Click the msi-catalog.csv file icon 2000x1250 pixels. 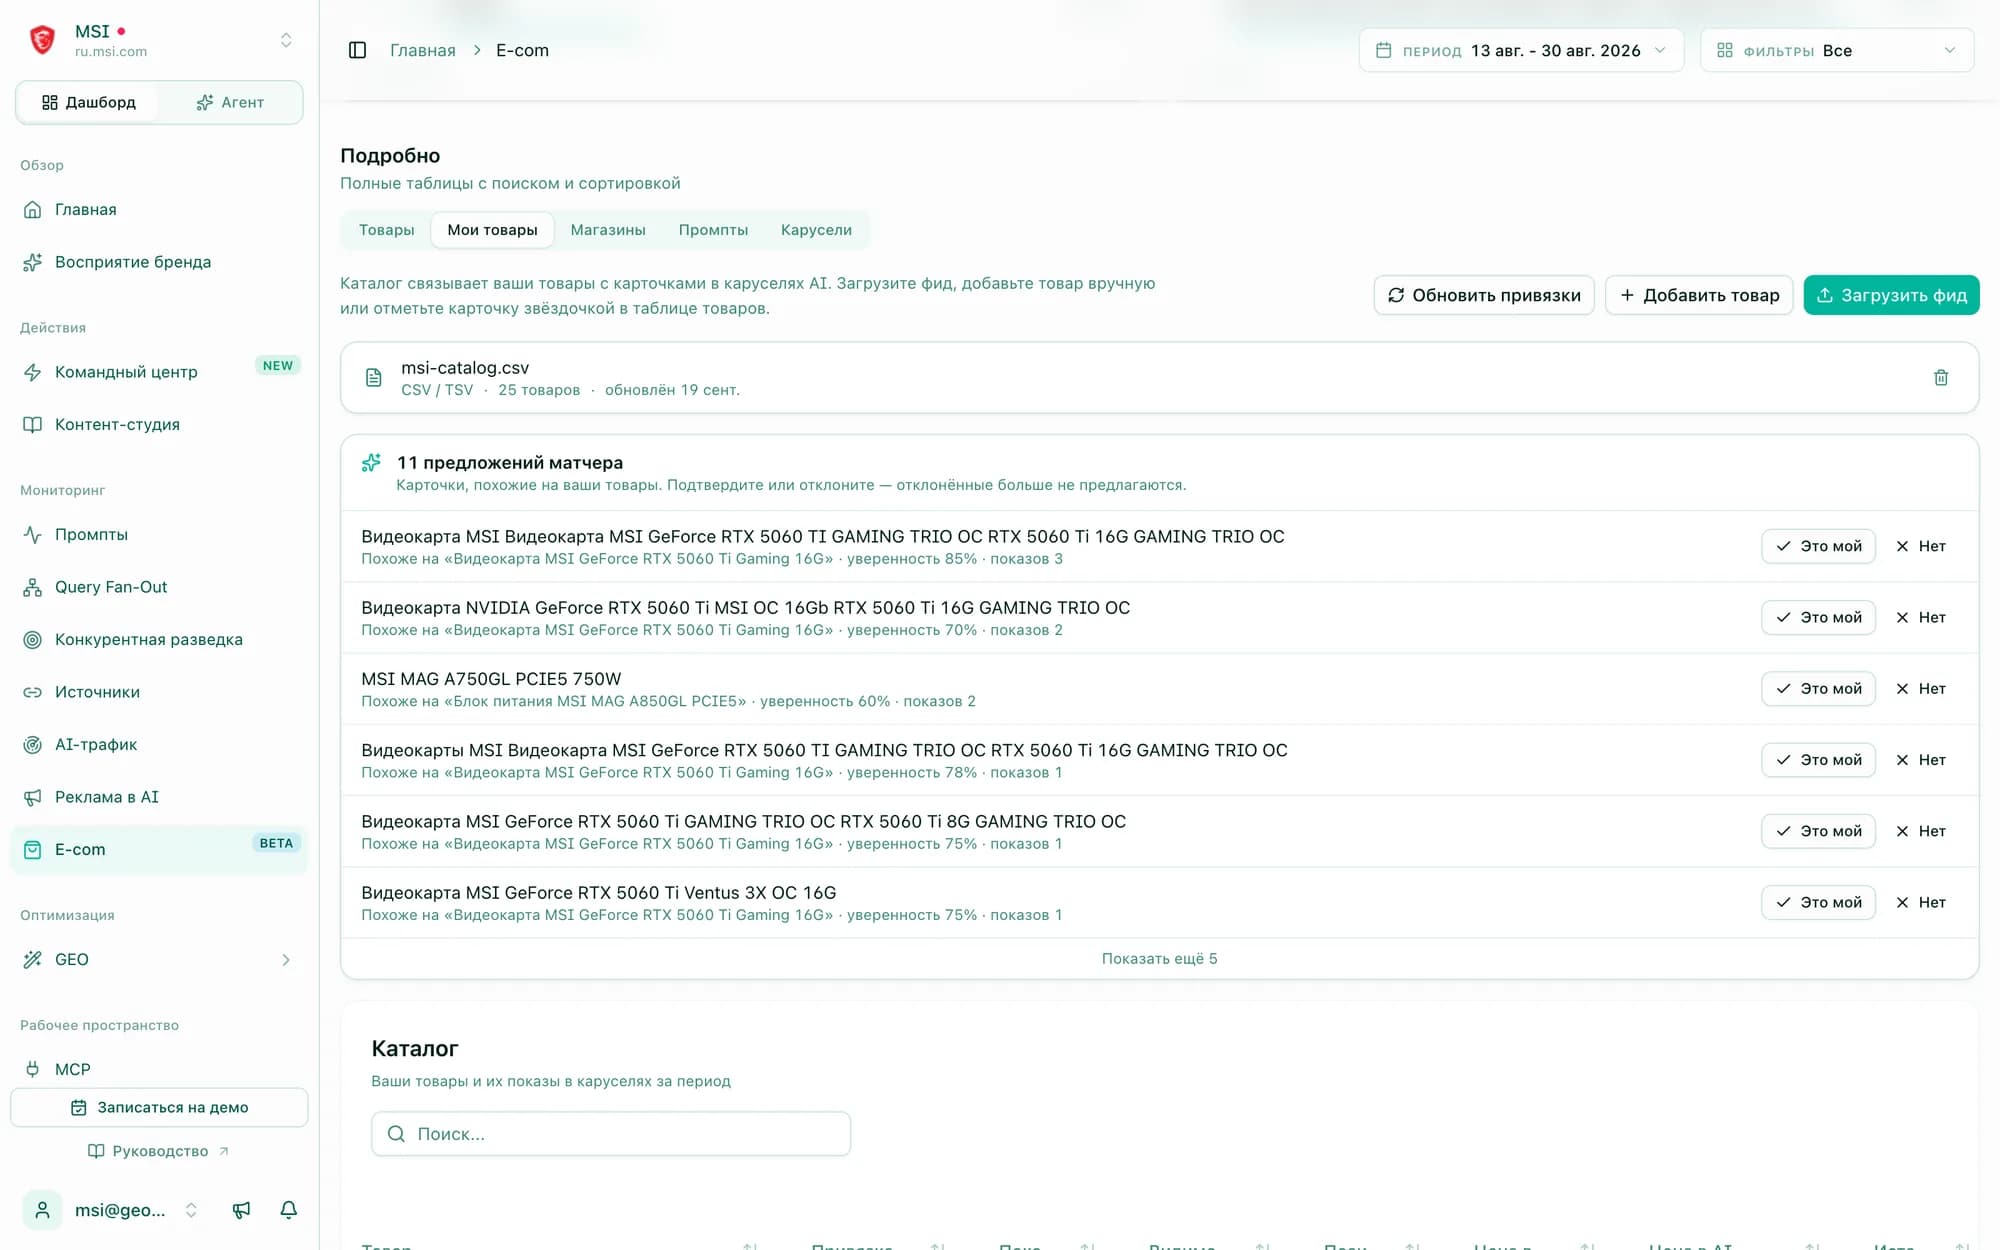[373, 378]
